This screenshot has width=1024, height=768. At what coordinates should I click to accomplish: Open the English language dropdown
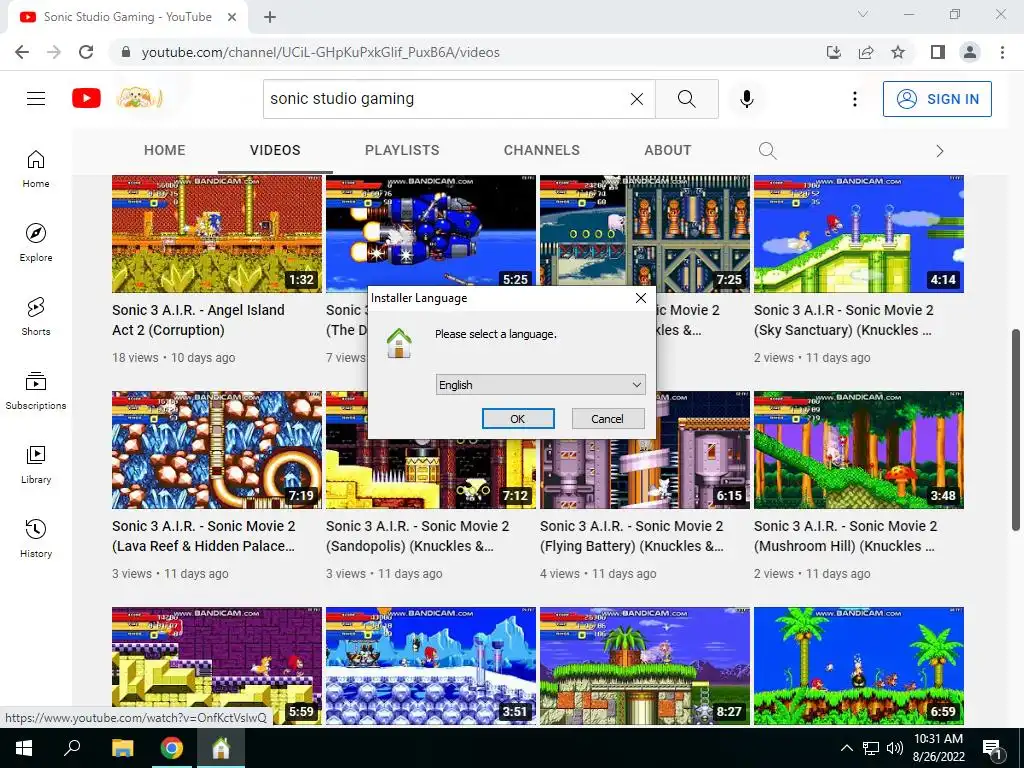540,385
